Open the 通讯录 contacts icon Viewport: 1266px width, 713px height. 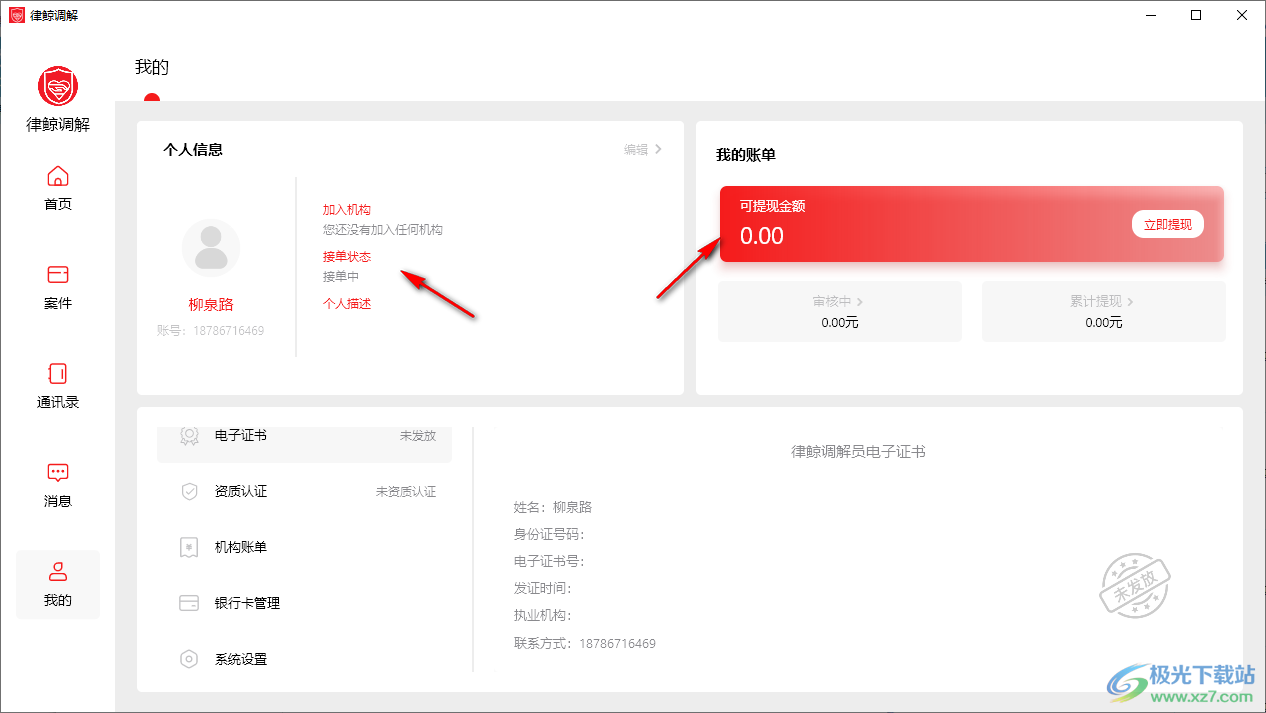point(58,374)
